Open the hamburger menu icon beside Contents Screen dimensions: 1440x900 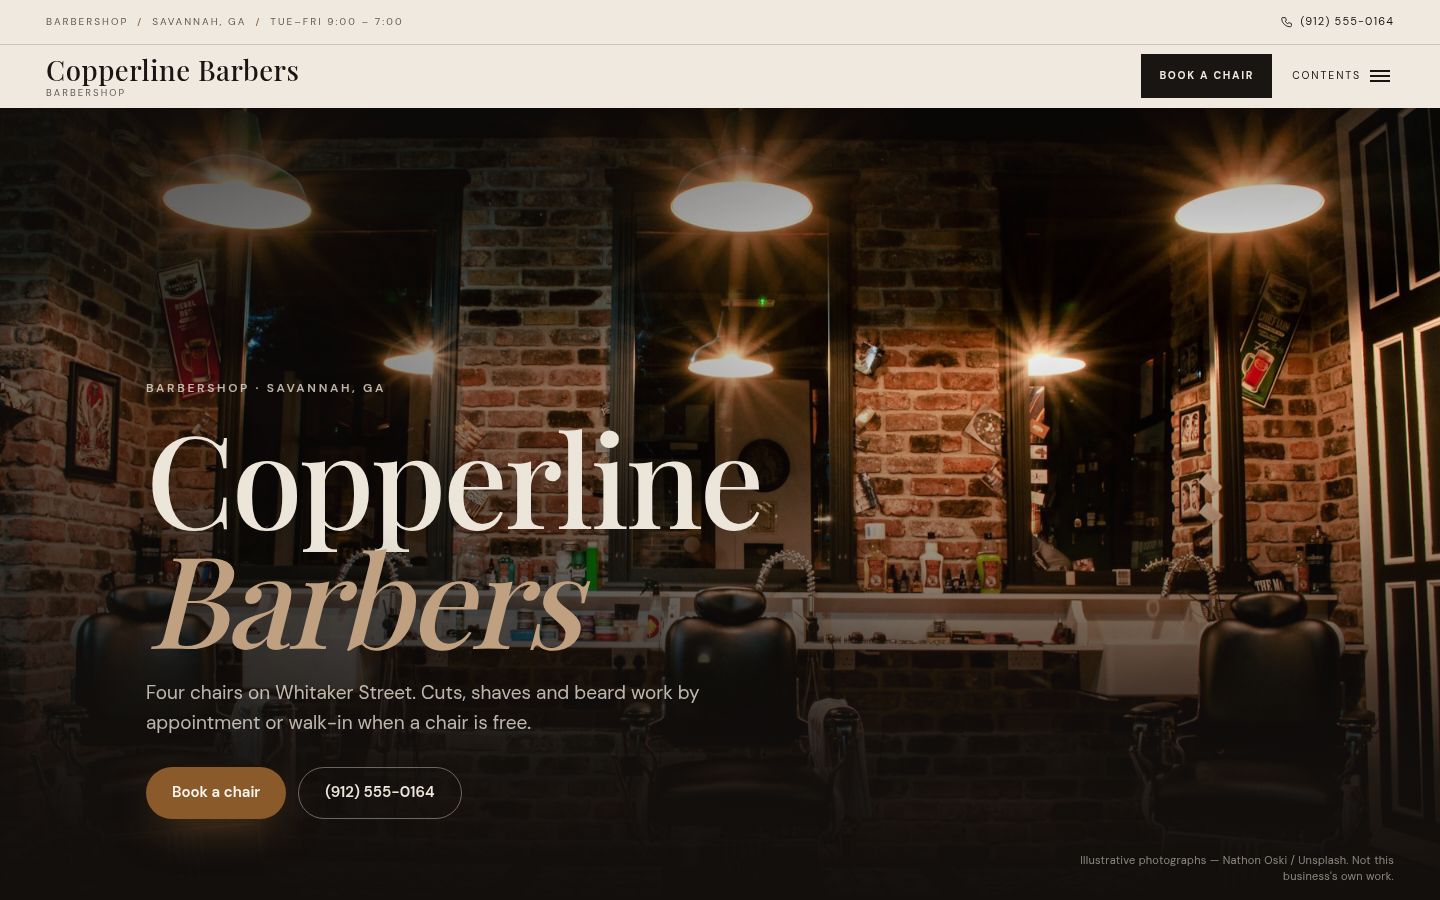tap(1380, 76)
